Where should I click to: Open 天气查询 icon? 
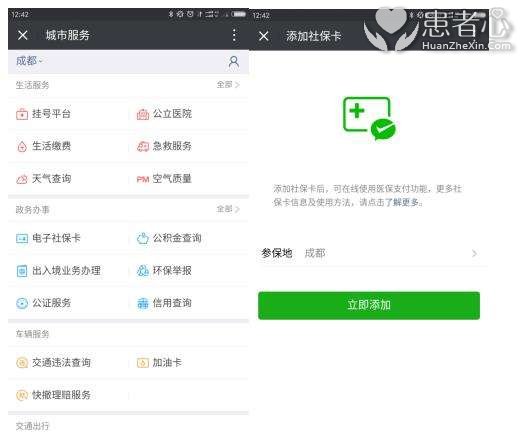22,179
